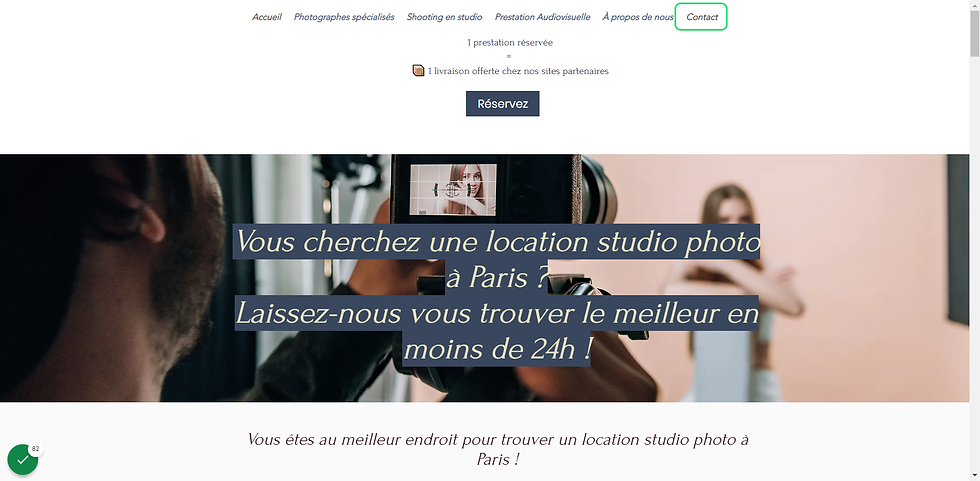Image resolution: width=980 pixels, height=481 pixels.
Task: Click the hero heading about location studio photo
Action: (497, 295)
